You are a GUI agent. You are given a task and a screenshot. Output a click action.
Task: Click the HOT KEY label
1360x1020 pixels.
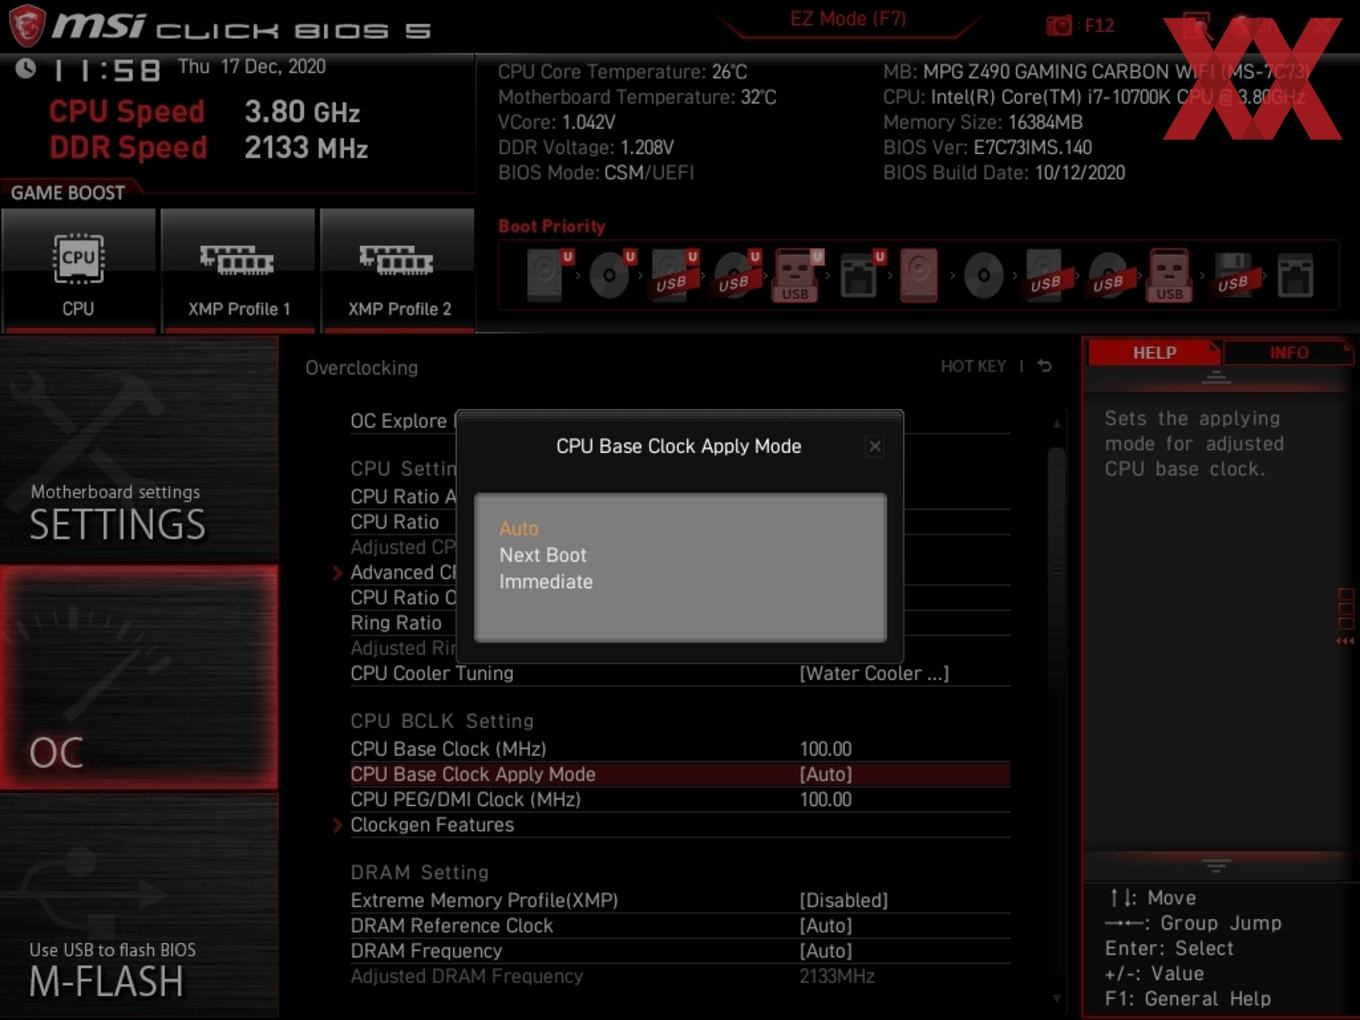(x=973, y=367)
